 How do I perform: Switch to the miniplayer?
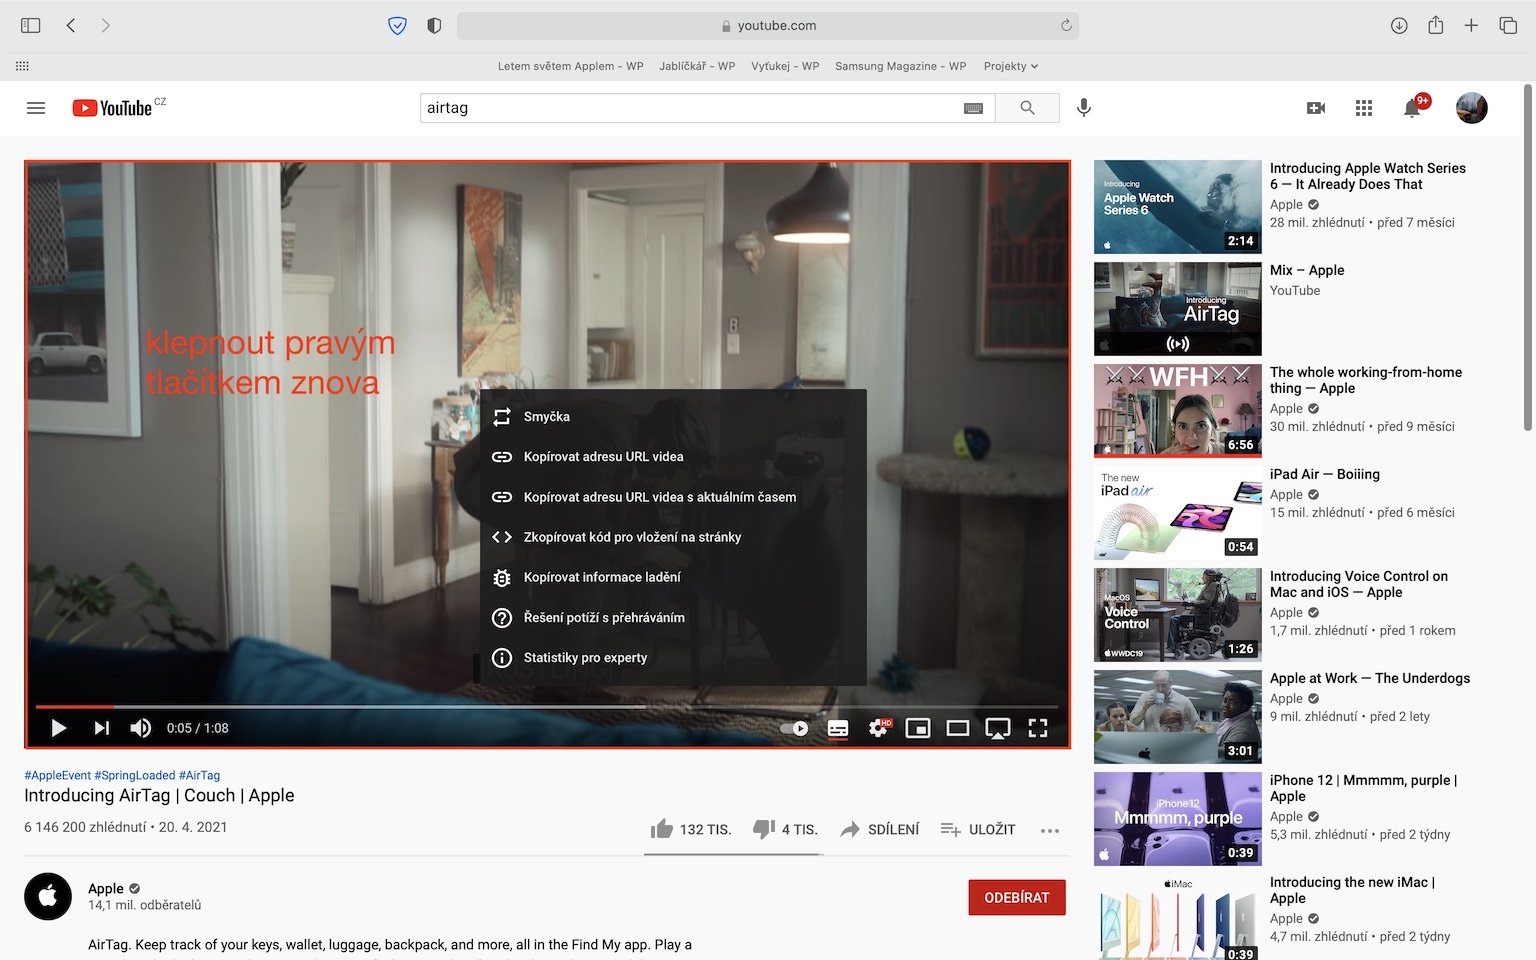coord(918,728)
